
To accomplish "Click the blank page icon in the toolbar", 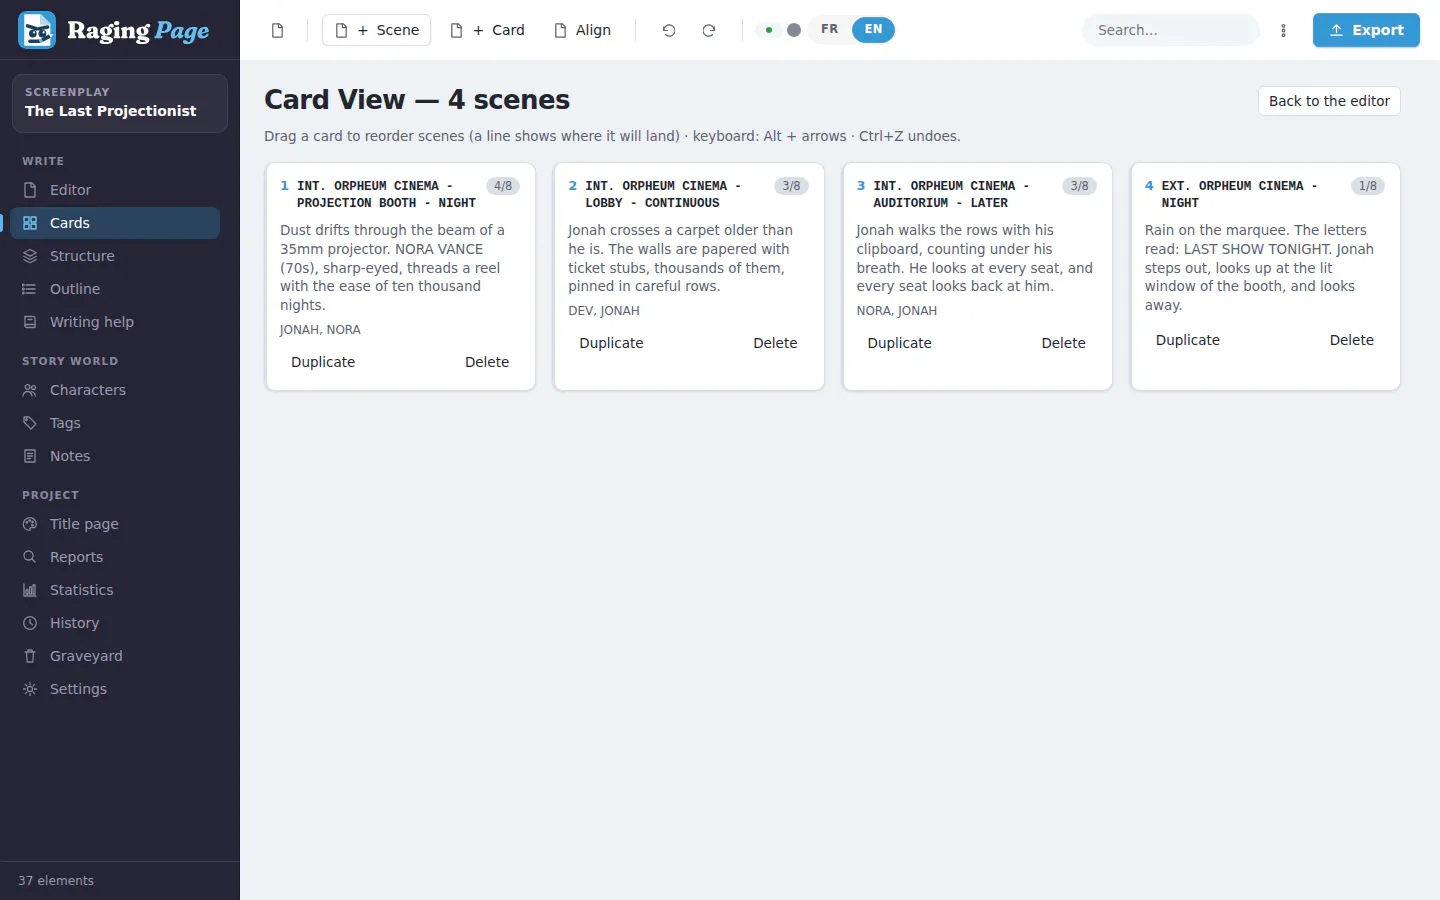I will pyautogui.click(x=278, y=30).
